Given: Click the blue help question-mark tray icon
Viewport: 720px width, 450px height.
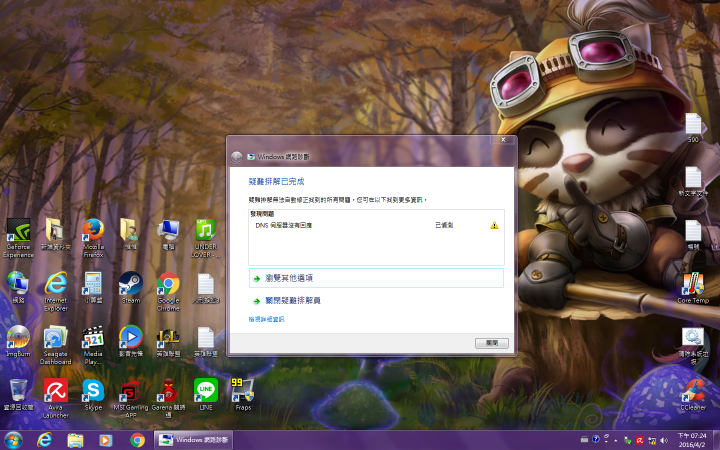Looking at the screenshot, I should 596,439.
